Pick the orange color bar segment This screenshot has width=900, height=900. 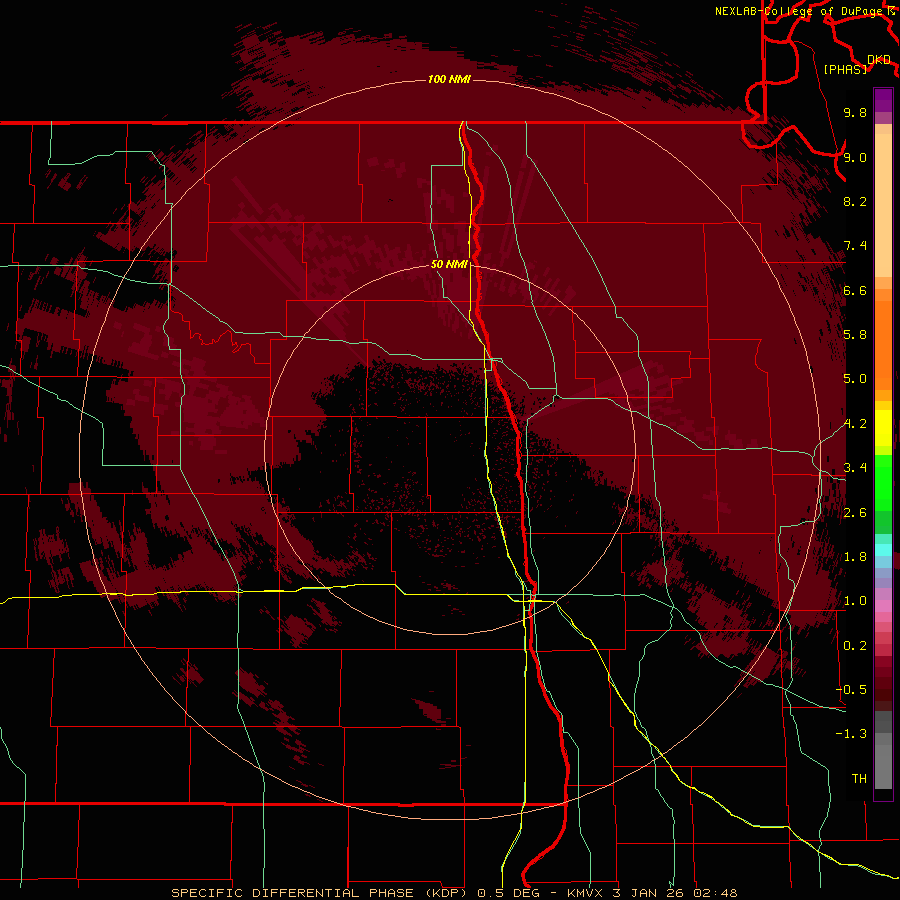coord(883,346)
